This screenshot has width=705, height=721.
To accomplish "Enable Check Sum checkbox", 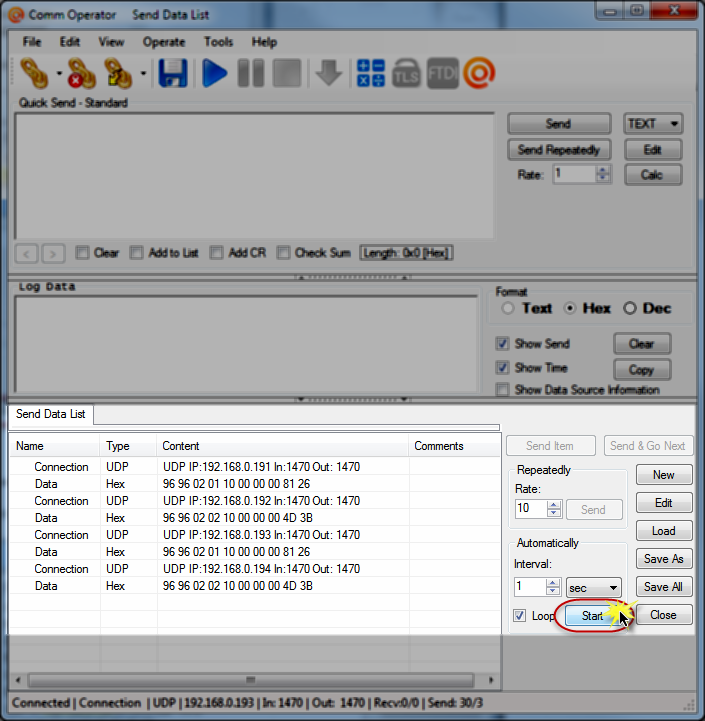I will tap(283, 253).
